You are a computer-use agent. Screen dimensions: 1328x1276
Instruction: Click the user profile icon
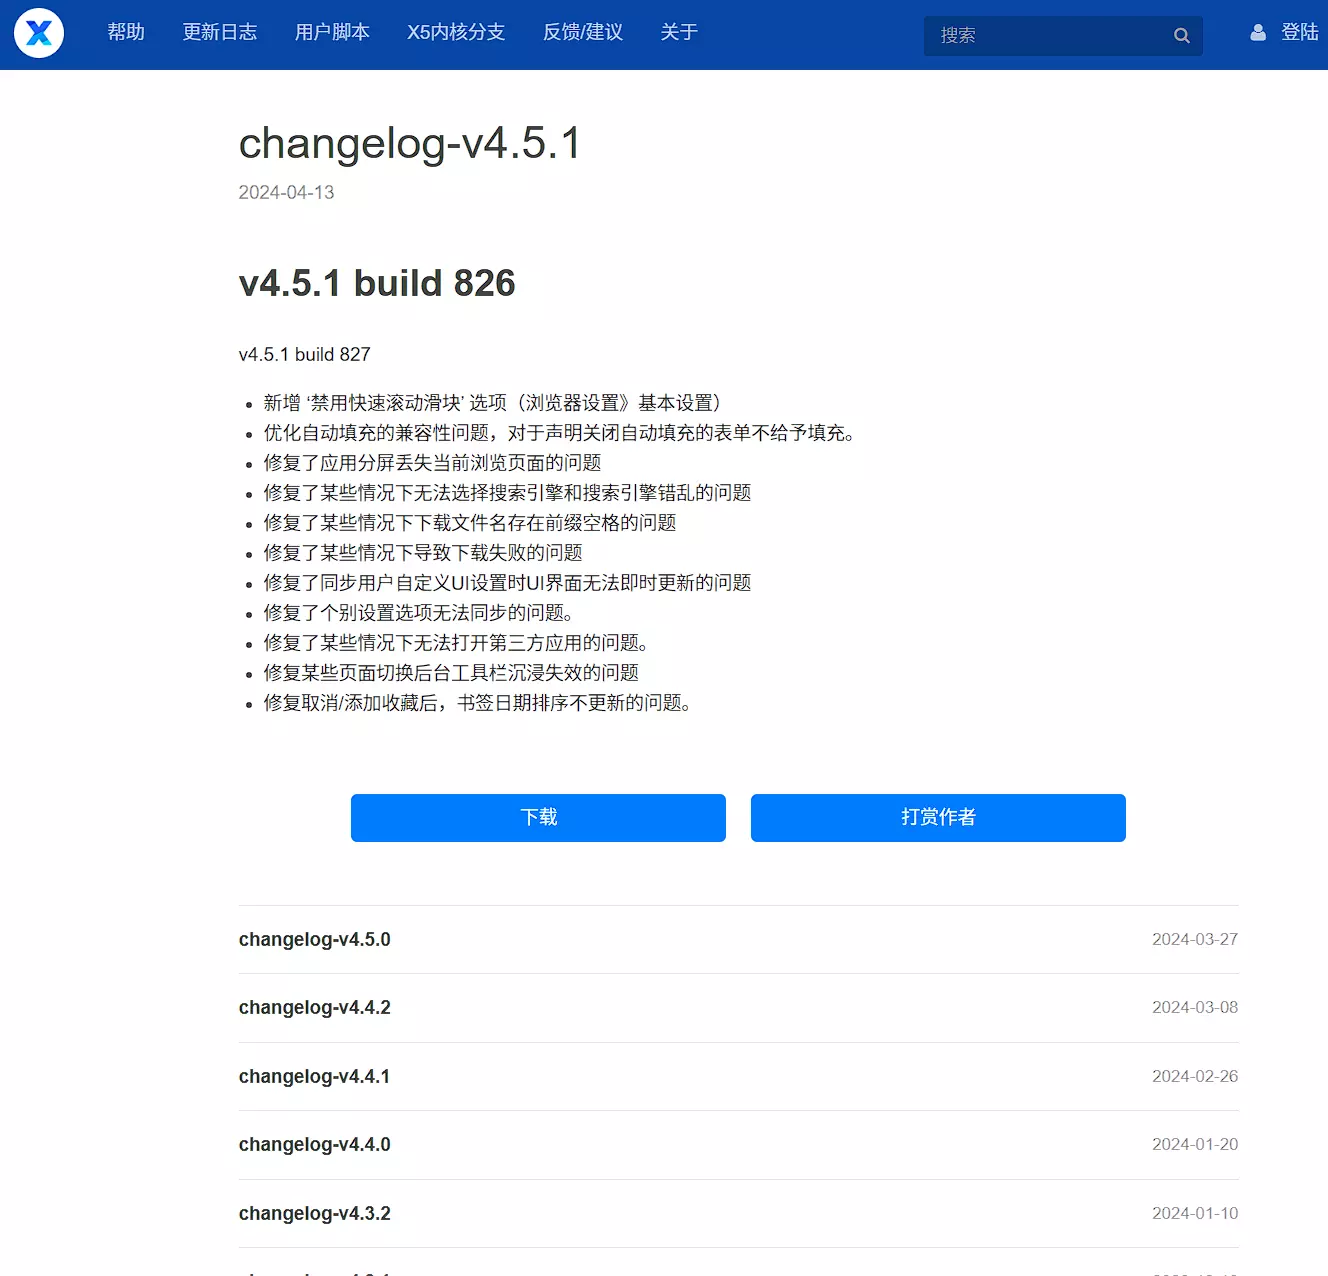point(1258,33)
